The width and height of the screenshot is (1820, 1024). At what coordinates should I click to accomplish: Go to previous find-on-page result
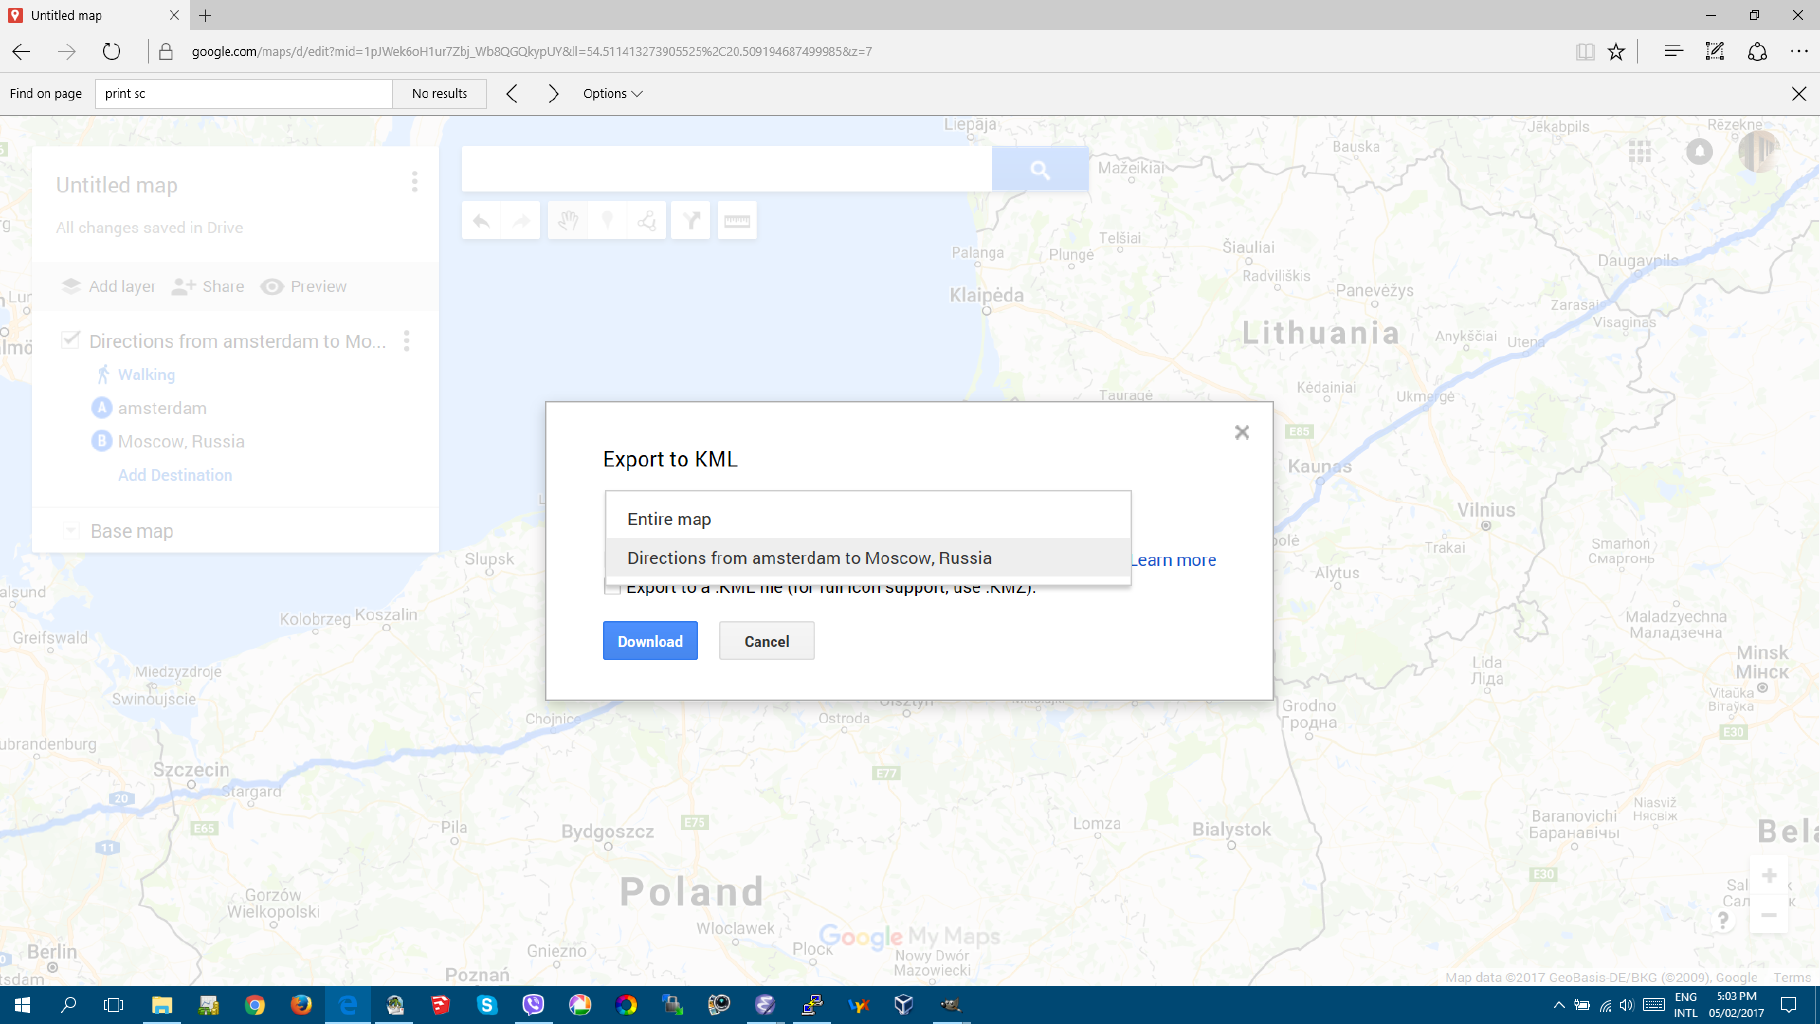[x=512, y=94]
